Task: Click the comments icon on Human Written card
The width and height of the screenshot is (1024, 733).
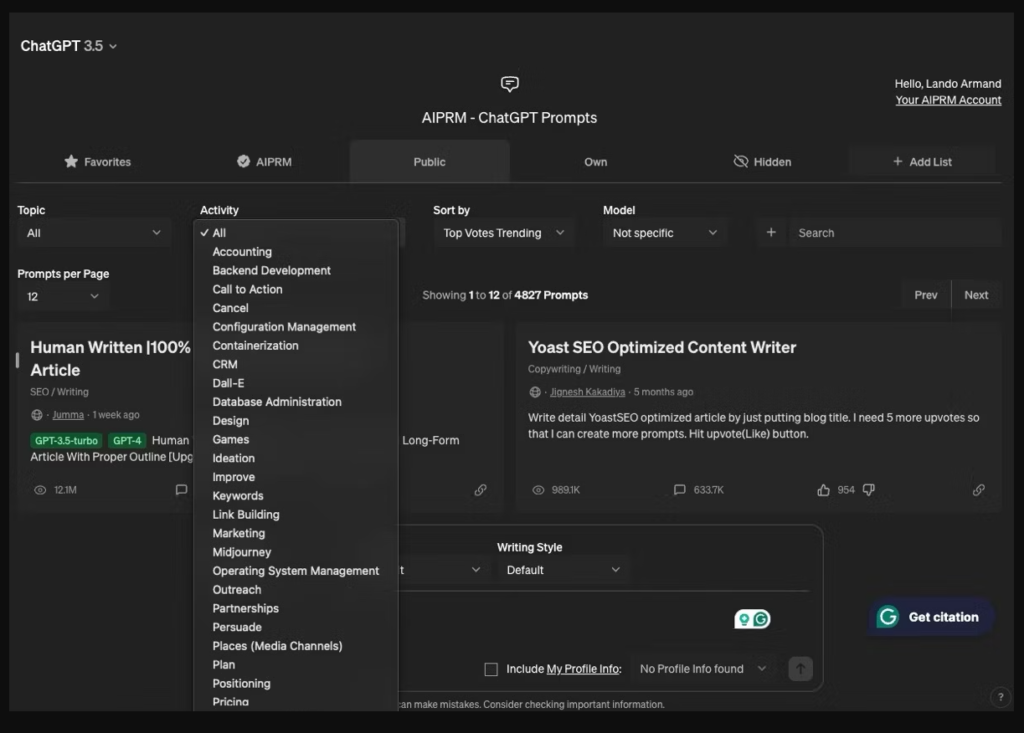Action: tap(181, 490)
